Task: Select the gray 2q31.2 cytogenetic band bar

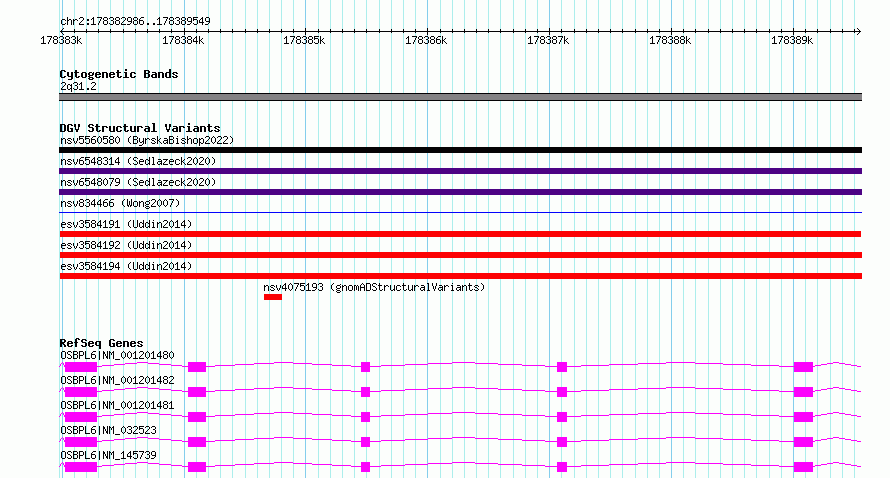Action: click(x=460, y=97)
